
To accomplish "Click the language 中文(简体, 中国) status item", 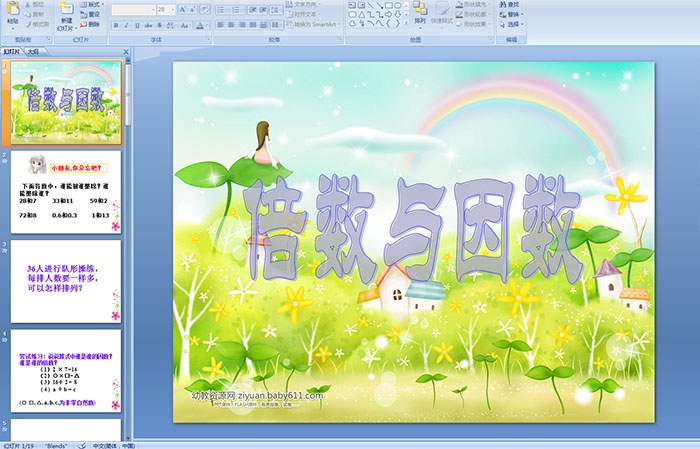I will (x=113, y=445).
